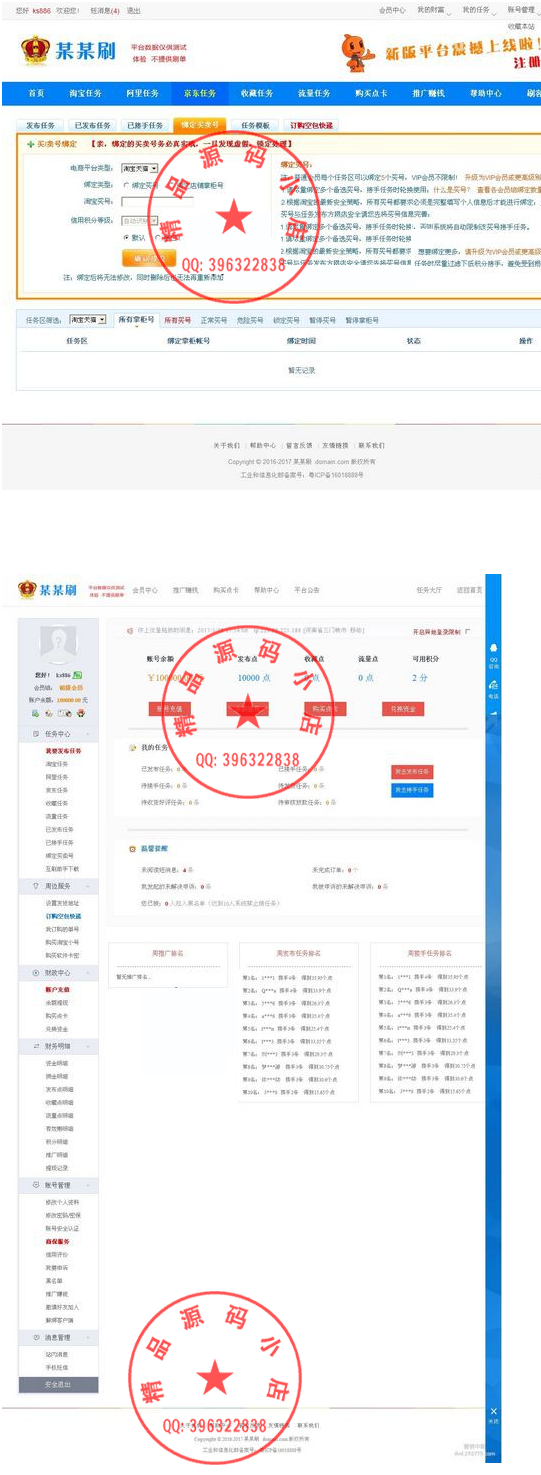Click the red 兑换资金 button
The image size is (541, 1475).
click(x=402, y=709)
